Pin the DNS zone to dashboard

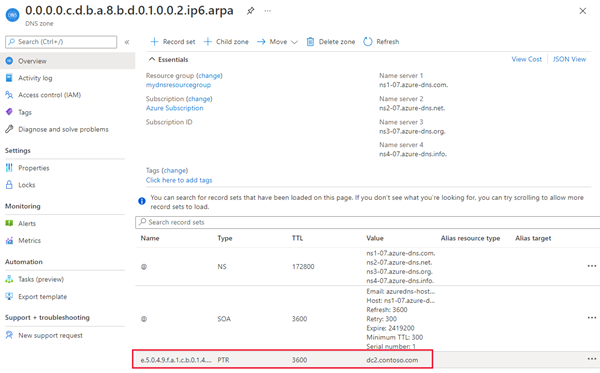pos(250,11)
